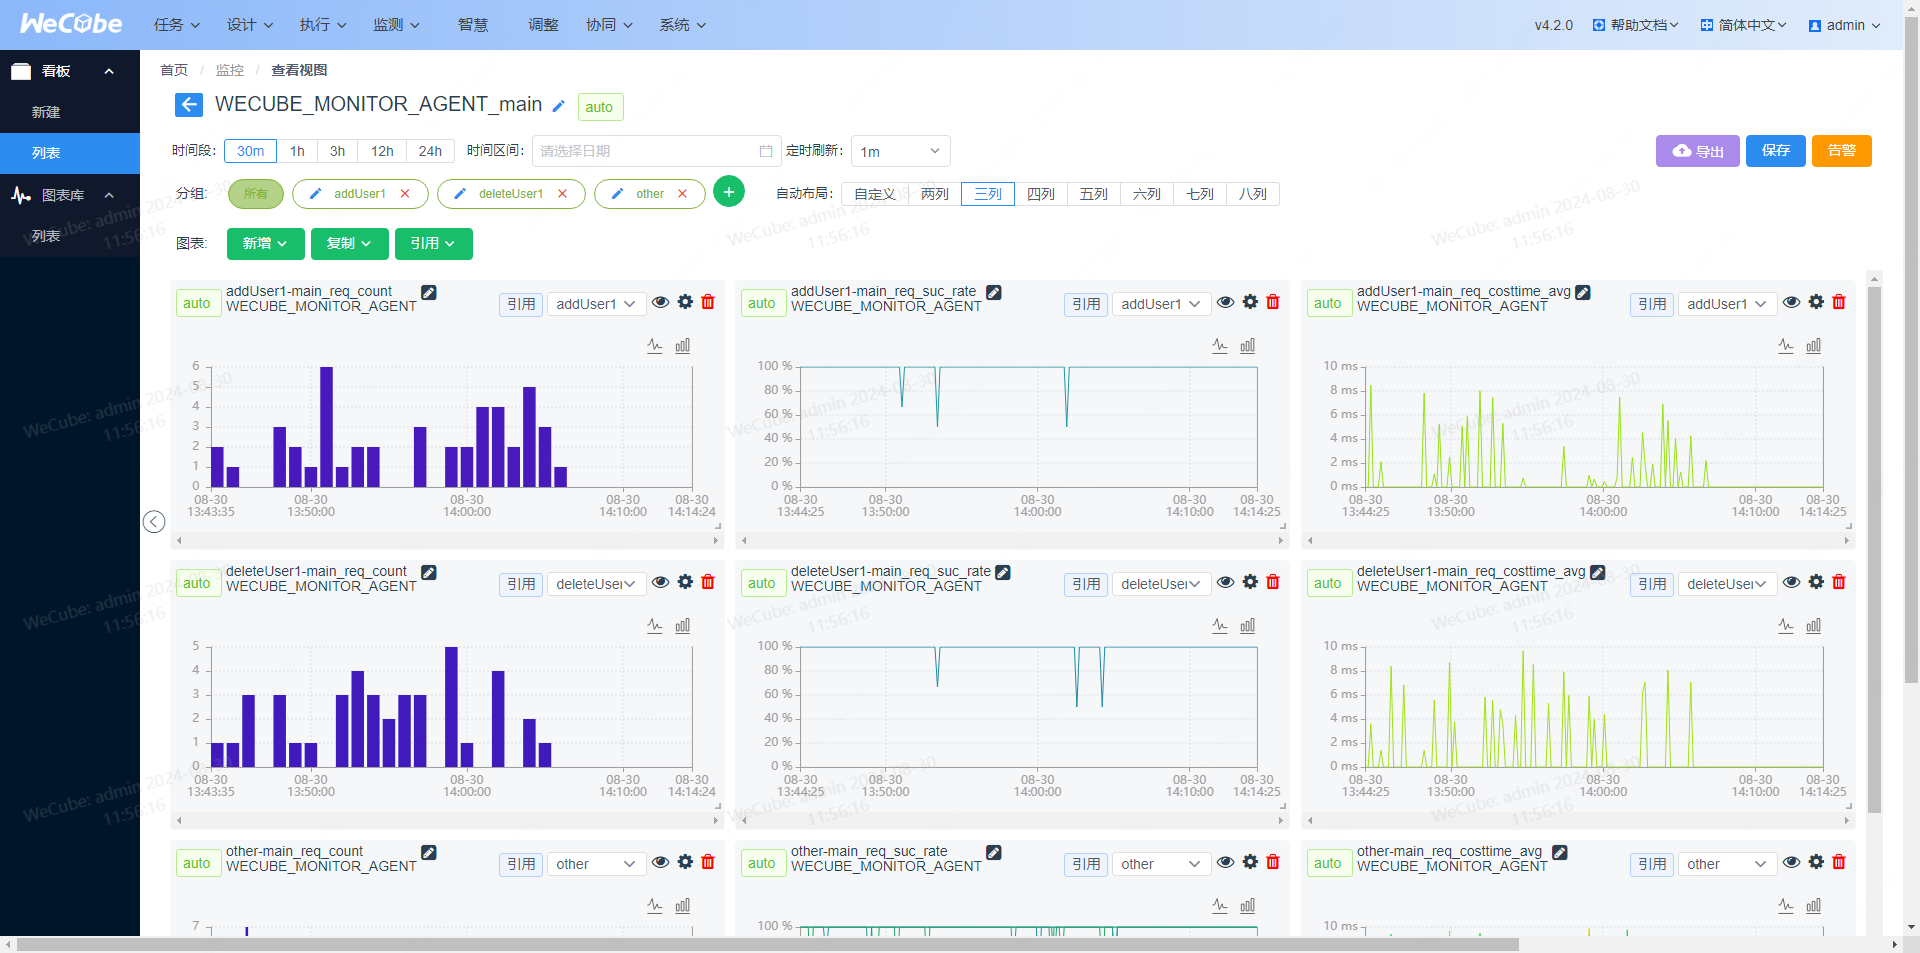Click 引用 button on addUser1-main_req_costtime_avg chart
This screenshot has height=953, width=1920.
coord(1653,304)
